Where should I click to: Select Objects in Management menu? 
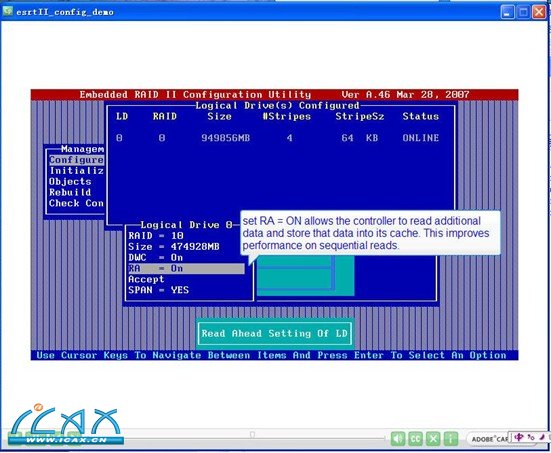coord(70,182)
